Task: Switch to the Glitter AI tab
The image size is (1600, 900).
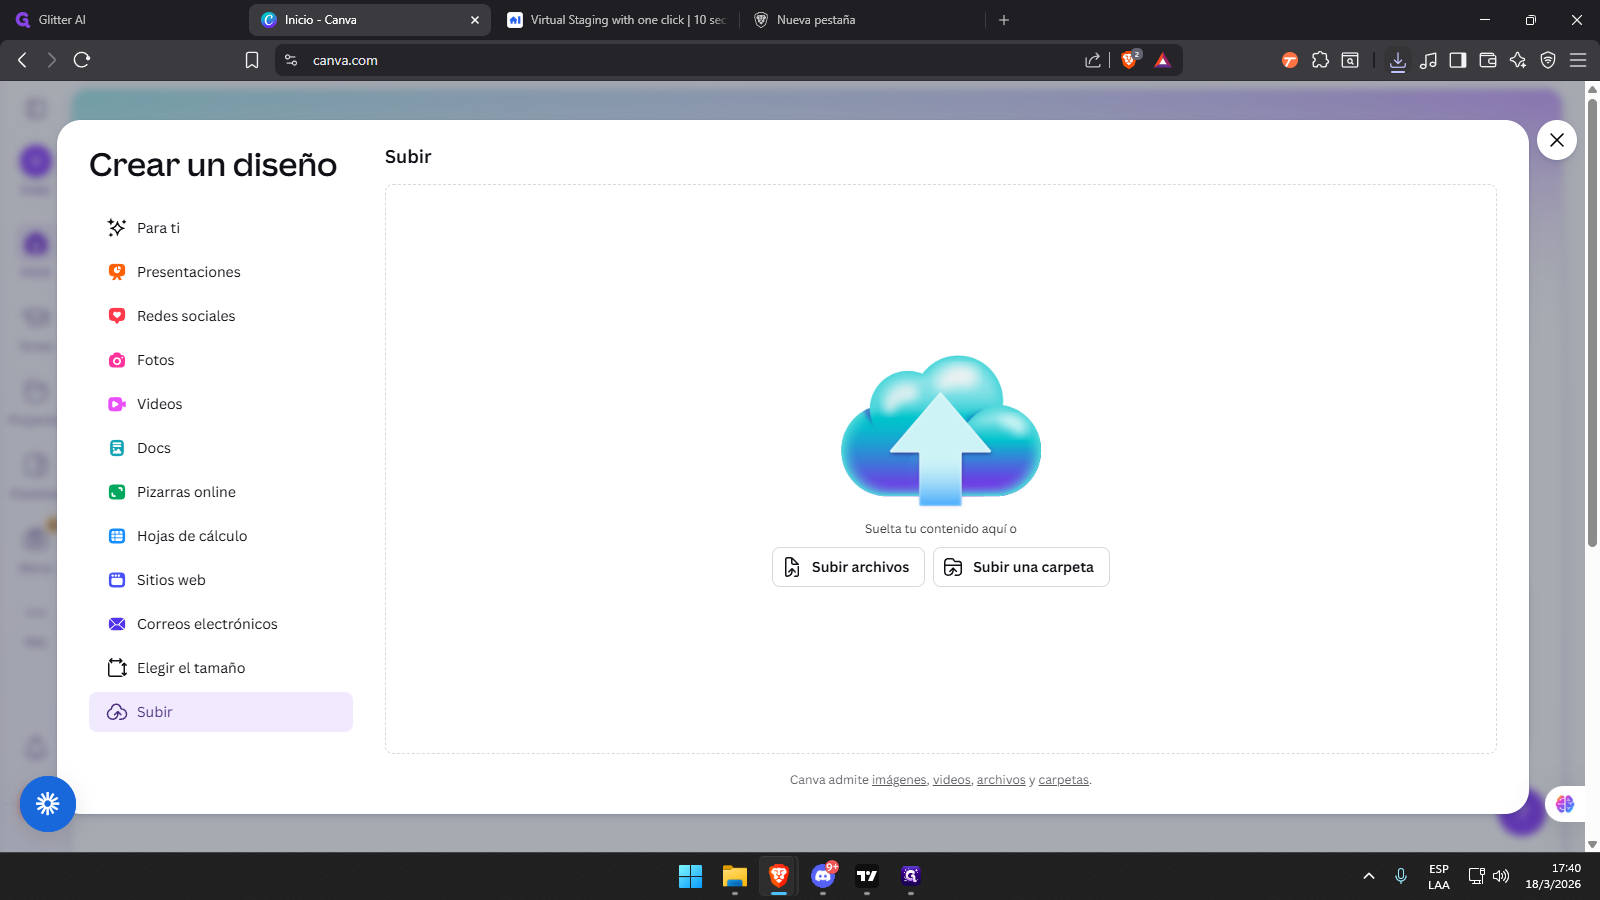Action: pyautogui.click(x=62, y=20)
